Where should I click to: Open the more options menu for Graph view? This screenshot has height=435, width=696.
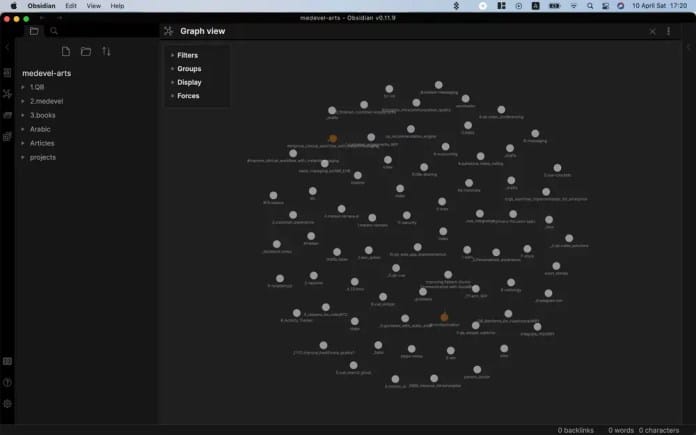pyautogui.click(x=669, y=31)
